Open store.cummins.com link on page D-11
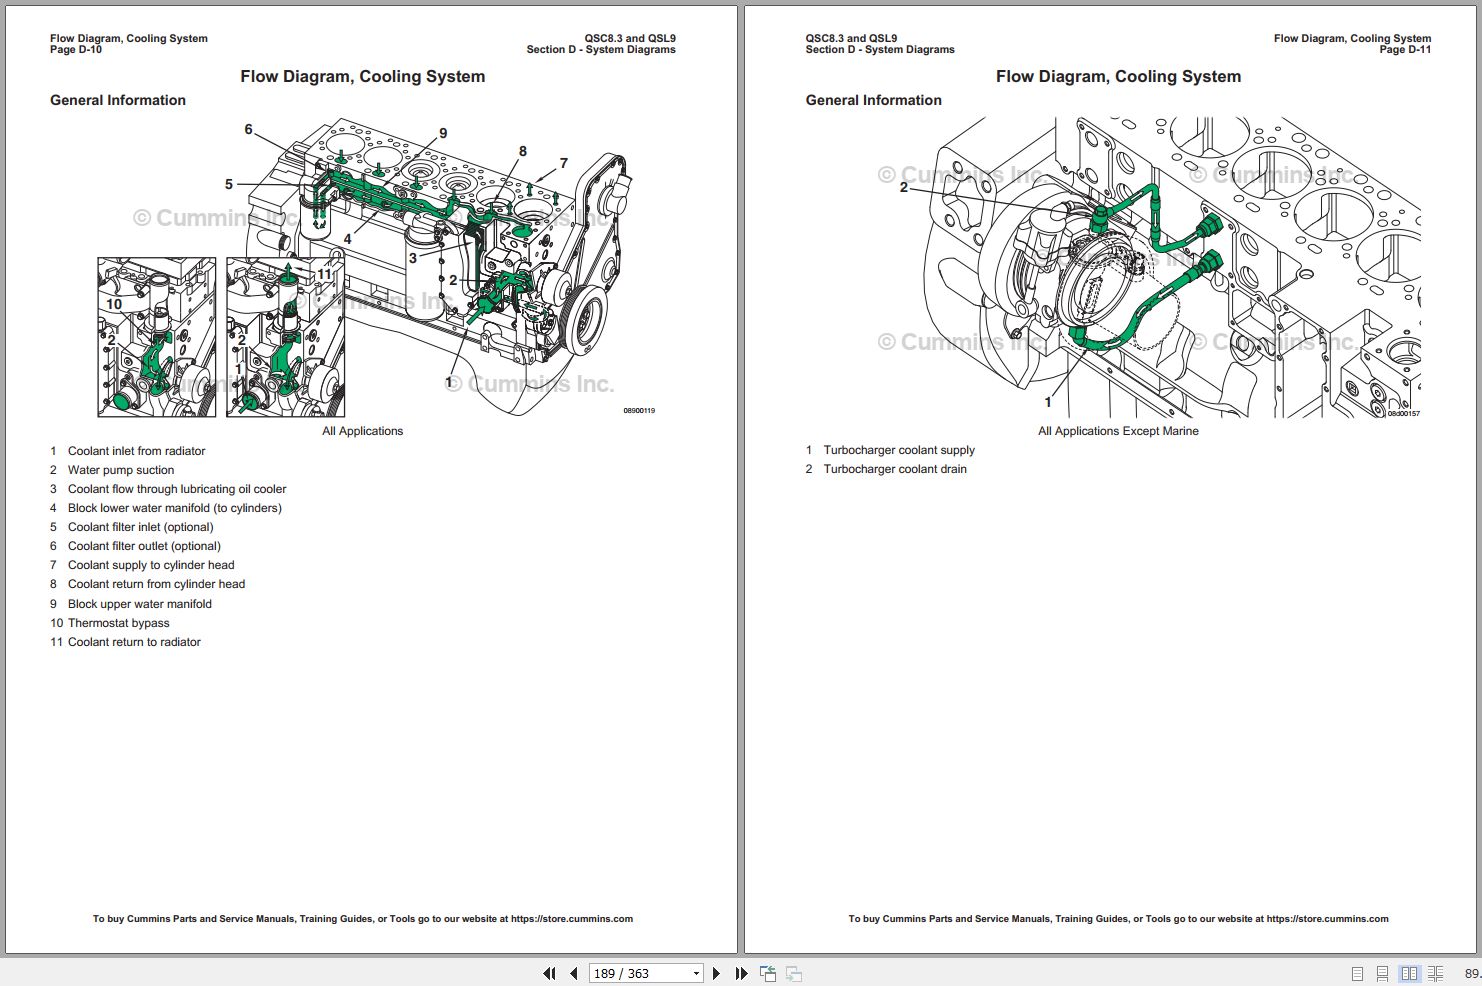Image resolution: width=1482 pixels, height=986 pixels. coord(1328,918)
